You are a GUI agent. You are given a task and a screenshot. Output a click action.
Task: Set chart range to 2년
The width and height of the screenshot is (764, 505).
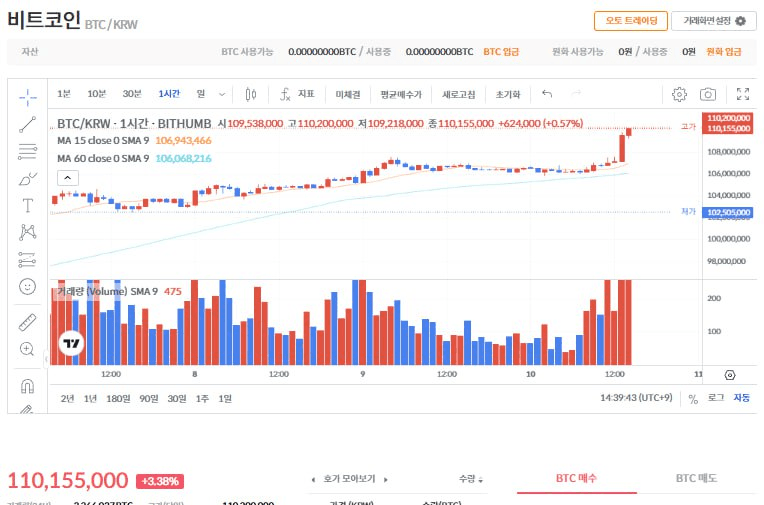67,399
